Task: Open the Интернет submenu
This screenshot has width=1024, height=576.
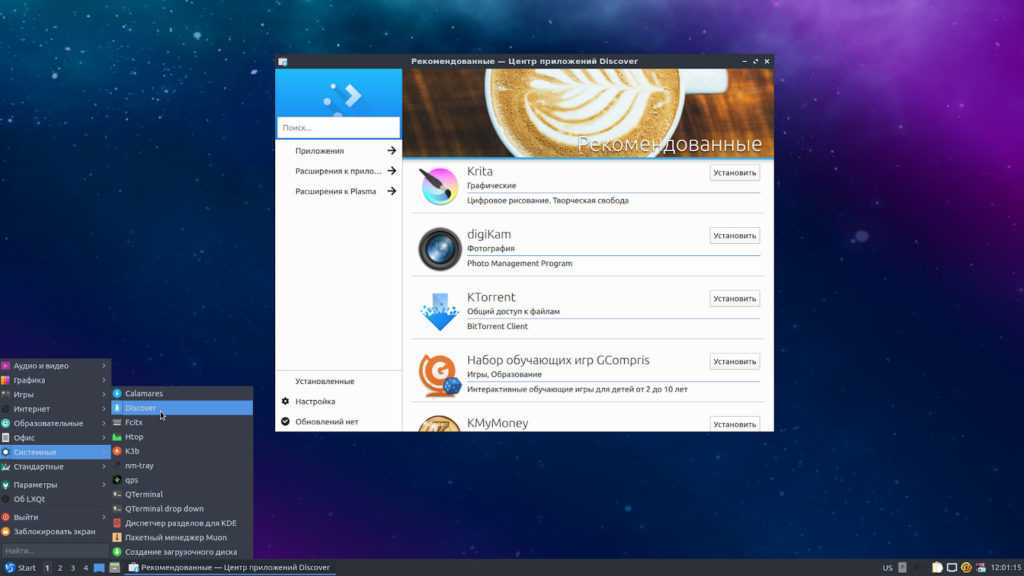Action: click(x=32, y=408)
